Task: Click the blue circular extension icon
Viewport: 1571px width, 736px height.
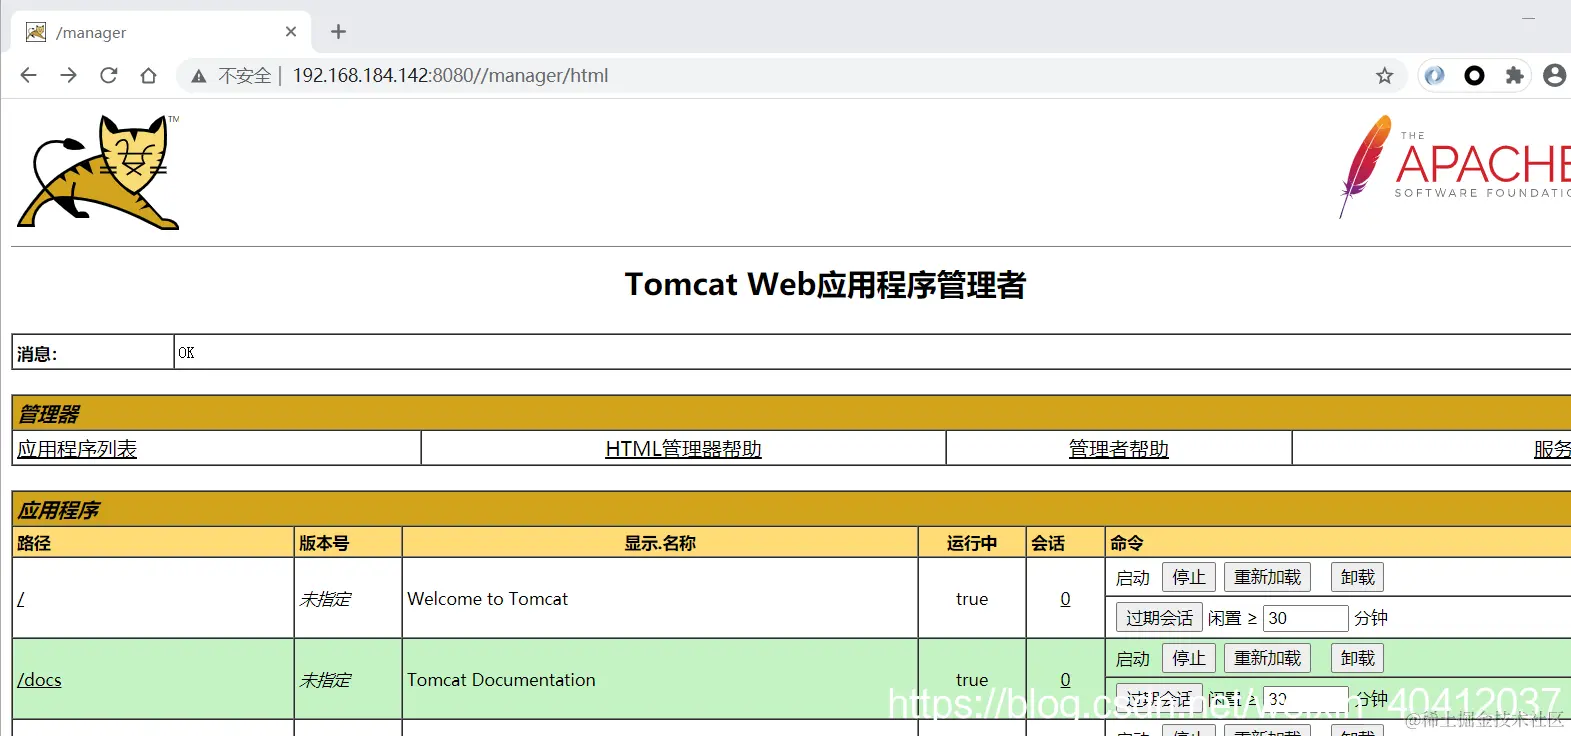Action: pyautogui.click(x=1435, y=75)
